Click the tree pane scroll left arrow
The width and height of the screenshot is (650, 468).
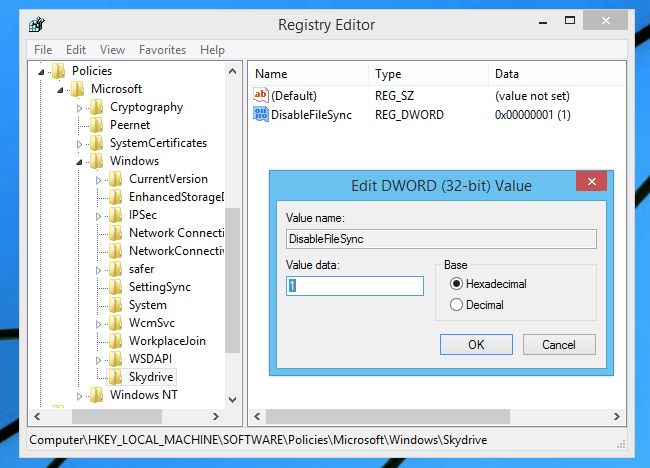coord(37,417)
